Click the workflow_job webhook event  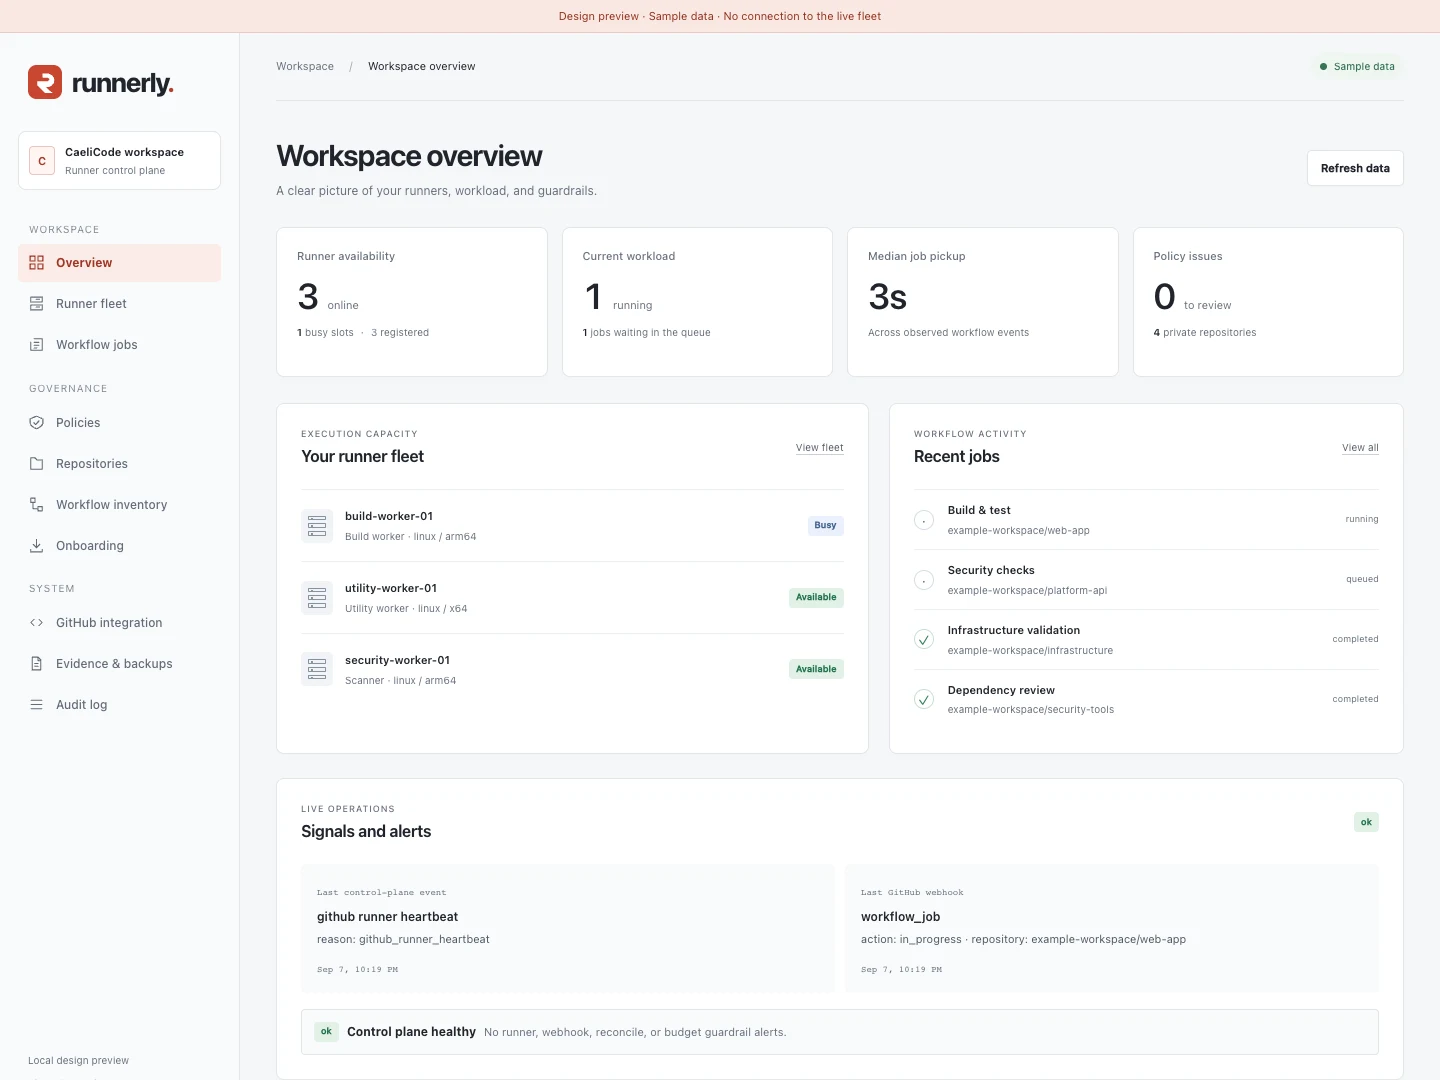(x=1112, y=929)
